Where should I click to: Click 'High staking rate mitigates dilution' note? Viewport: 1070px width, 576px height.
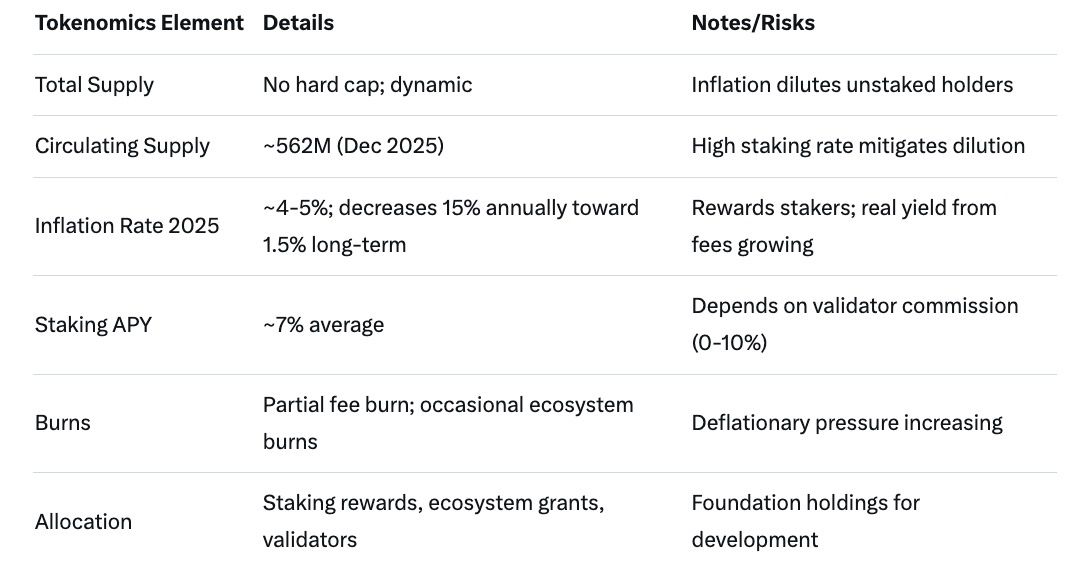(x=858, y=146)
